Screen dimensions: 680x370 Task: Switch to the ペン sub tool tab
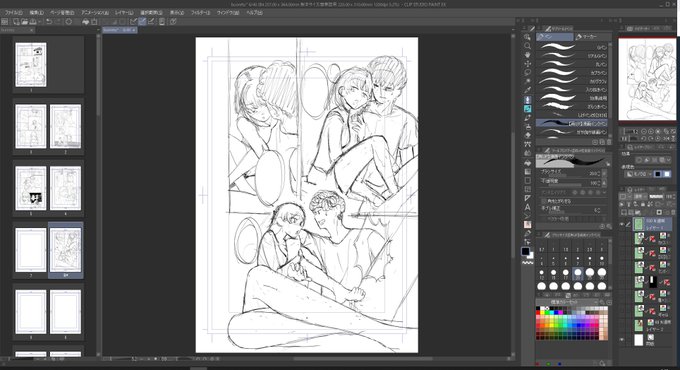pos(555,37)
